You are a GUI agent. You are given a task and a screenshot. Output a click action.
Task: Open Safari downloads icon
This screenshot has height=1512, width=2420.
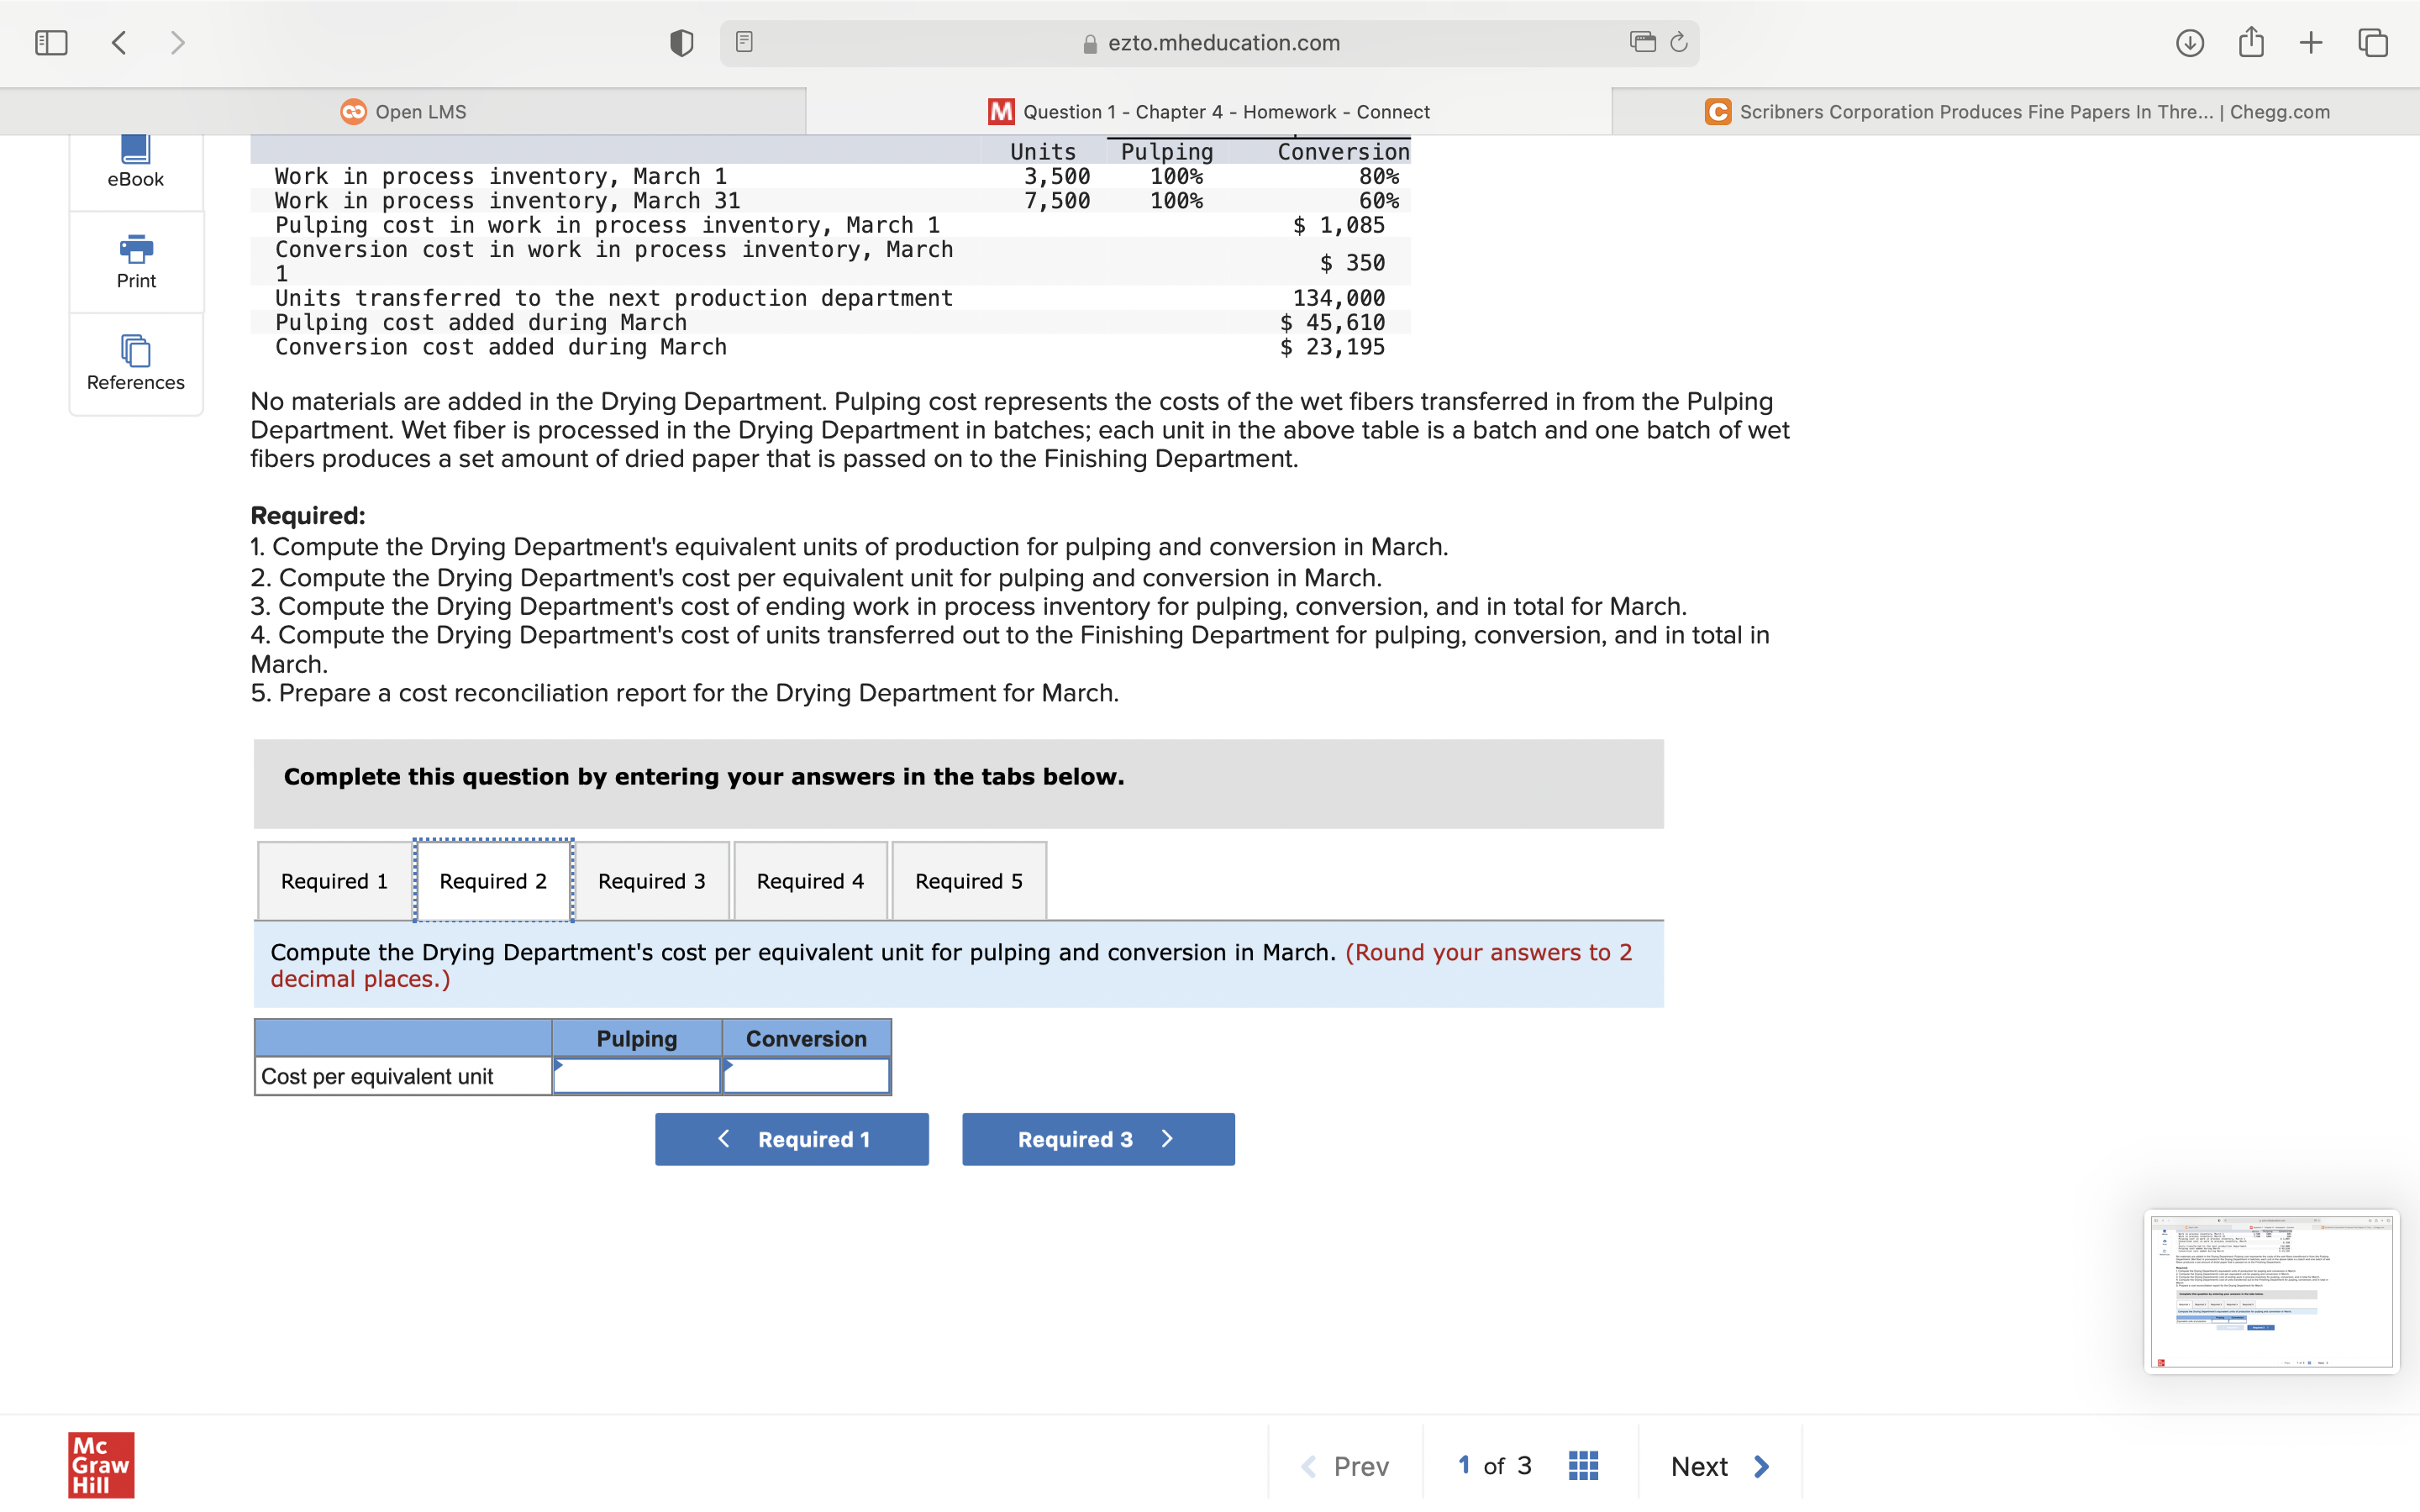point(2189,43)
